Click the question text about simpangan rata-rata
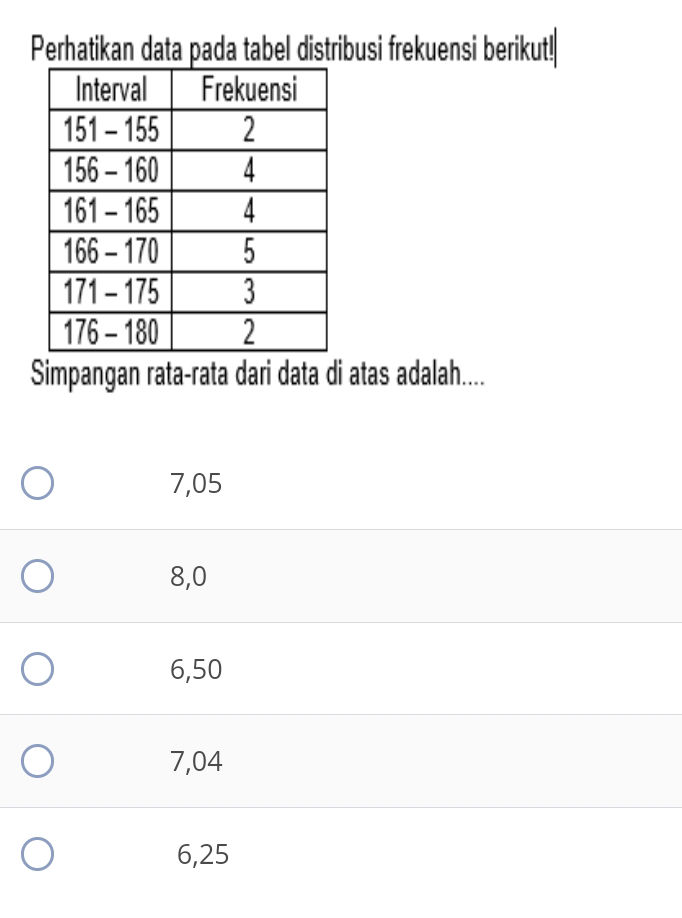This screenshot has width=682, height=918. pyautogui.click(x=256, y=373)
